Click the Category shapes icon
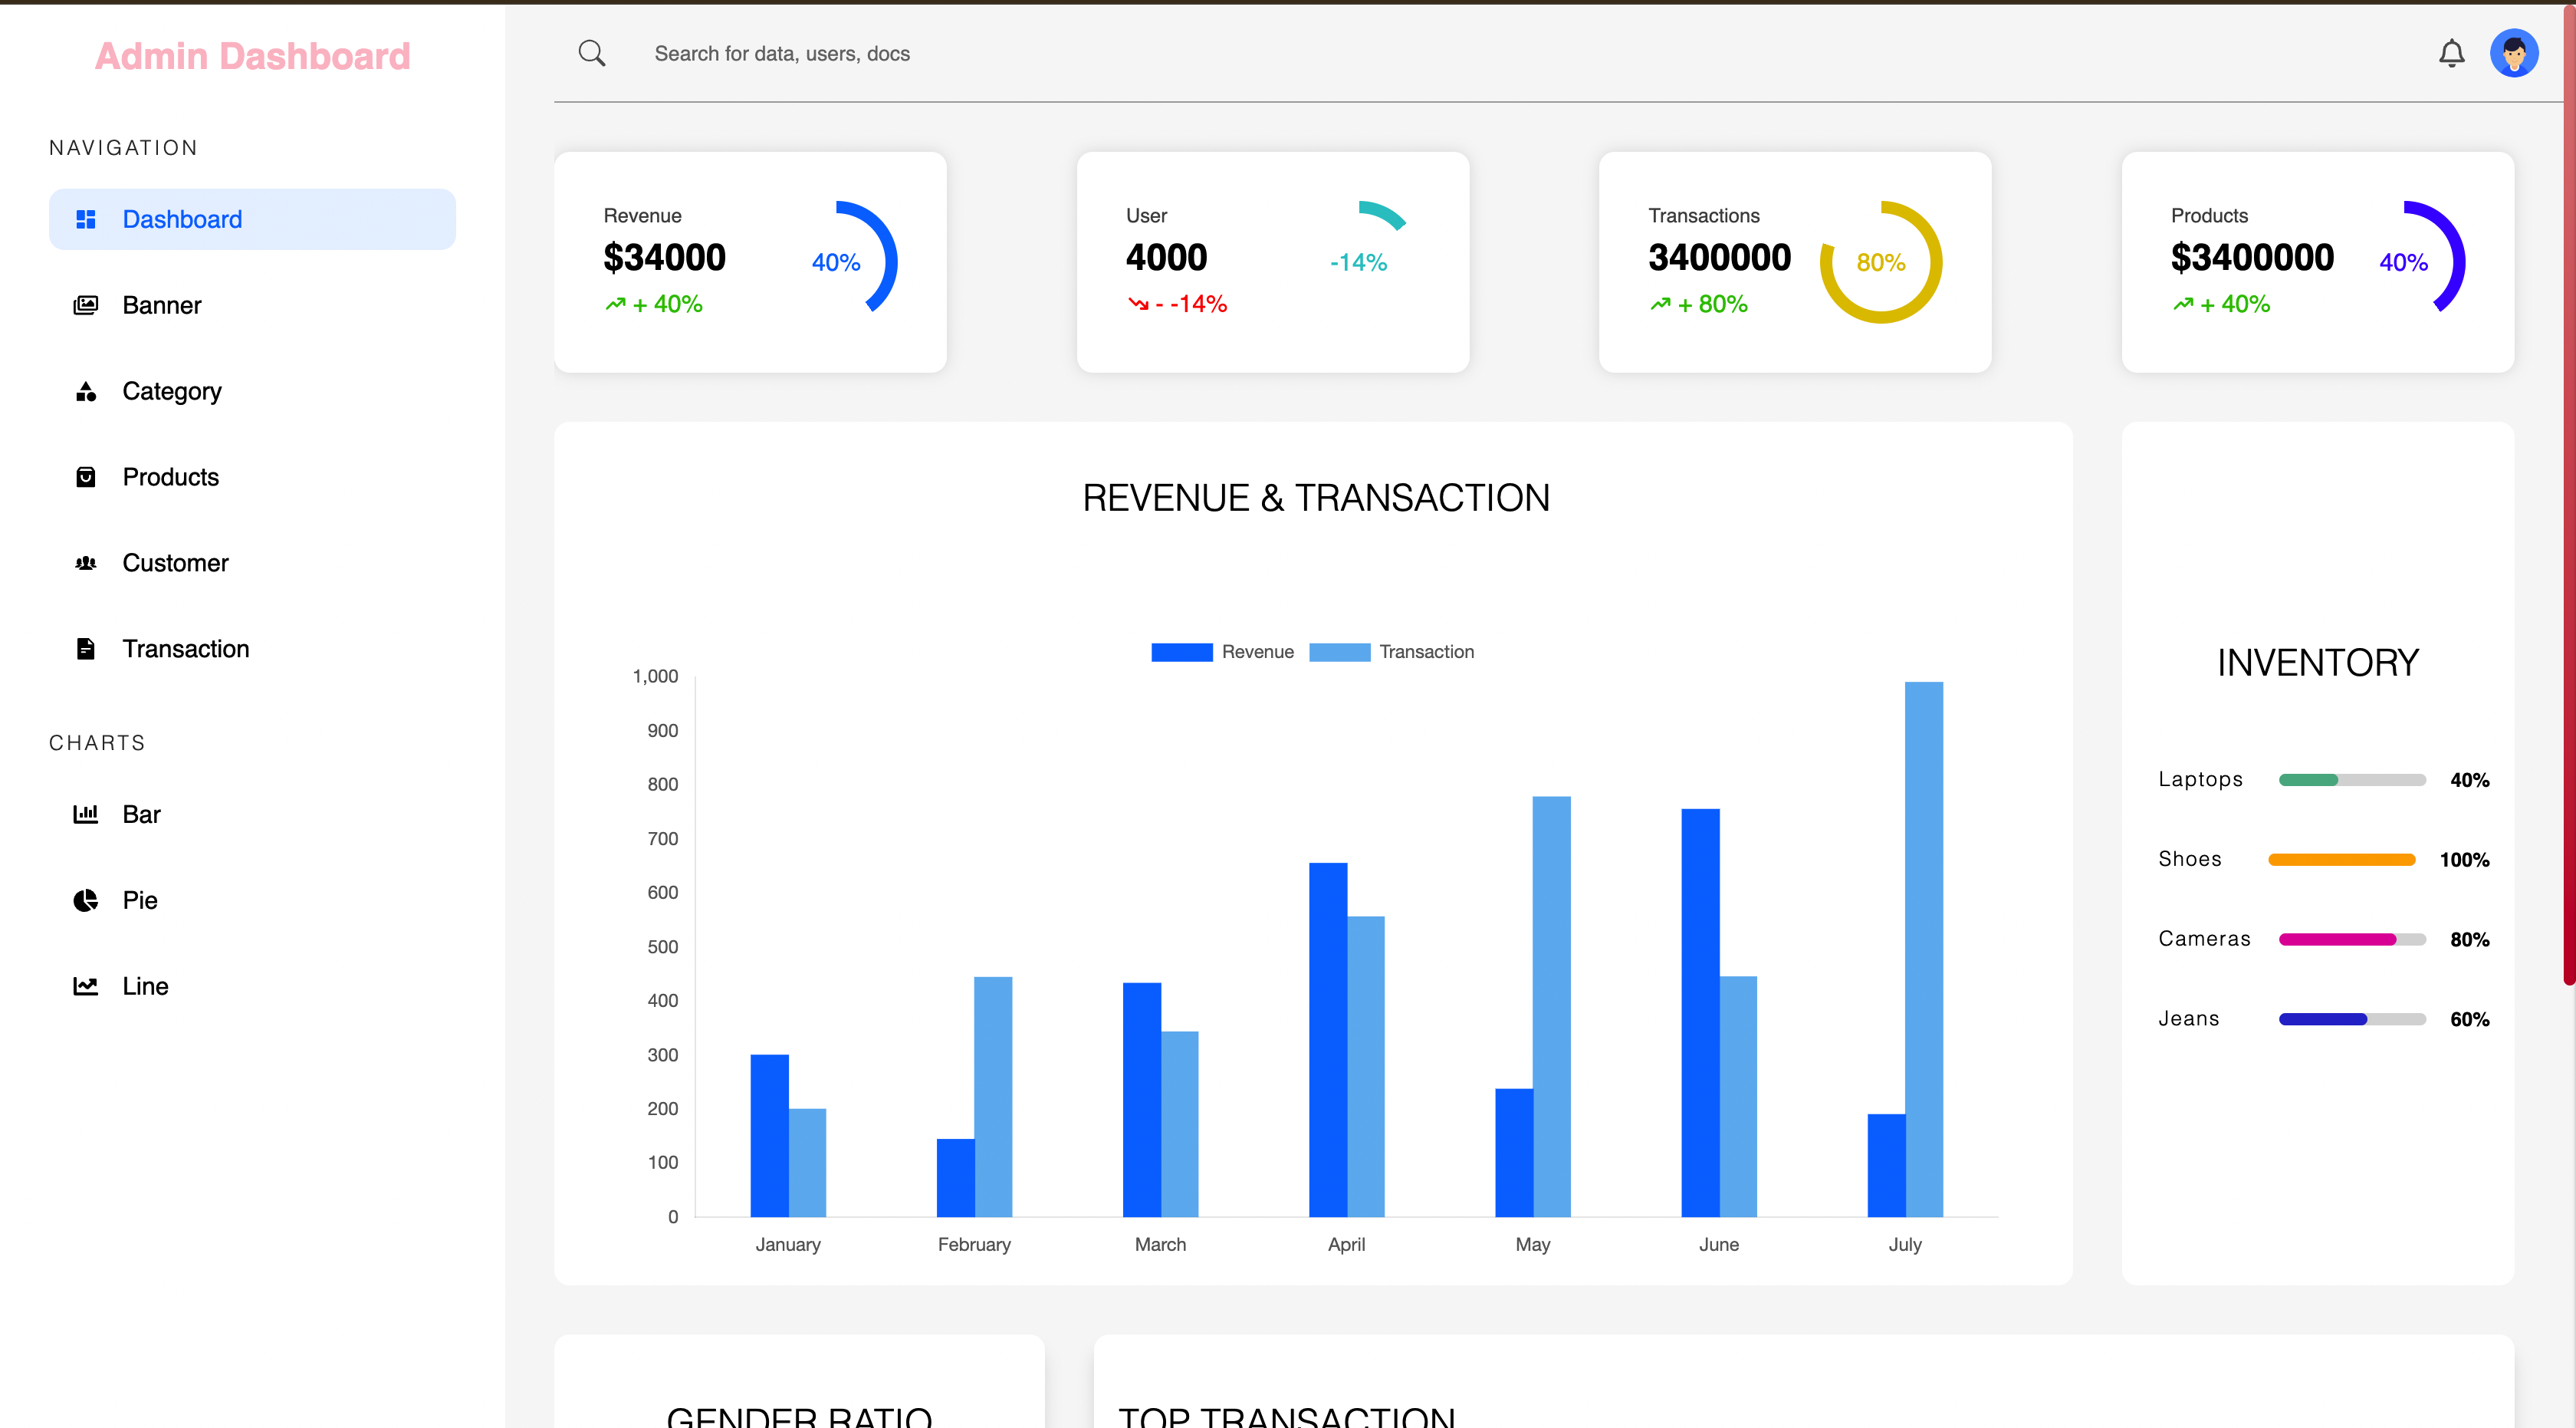This screenshot has height=1428, width=2576. pyautogui.click(x=86, y=391)
